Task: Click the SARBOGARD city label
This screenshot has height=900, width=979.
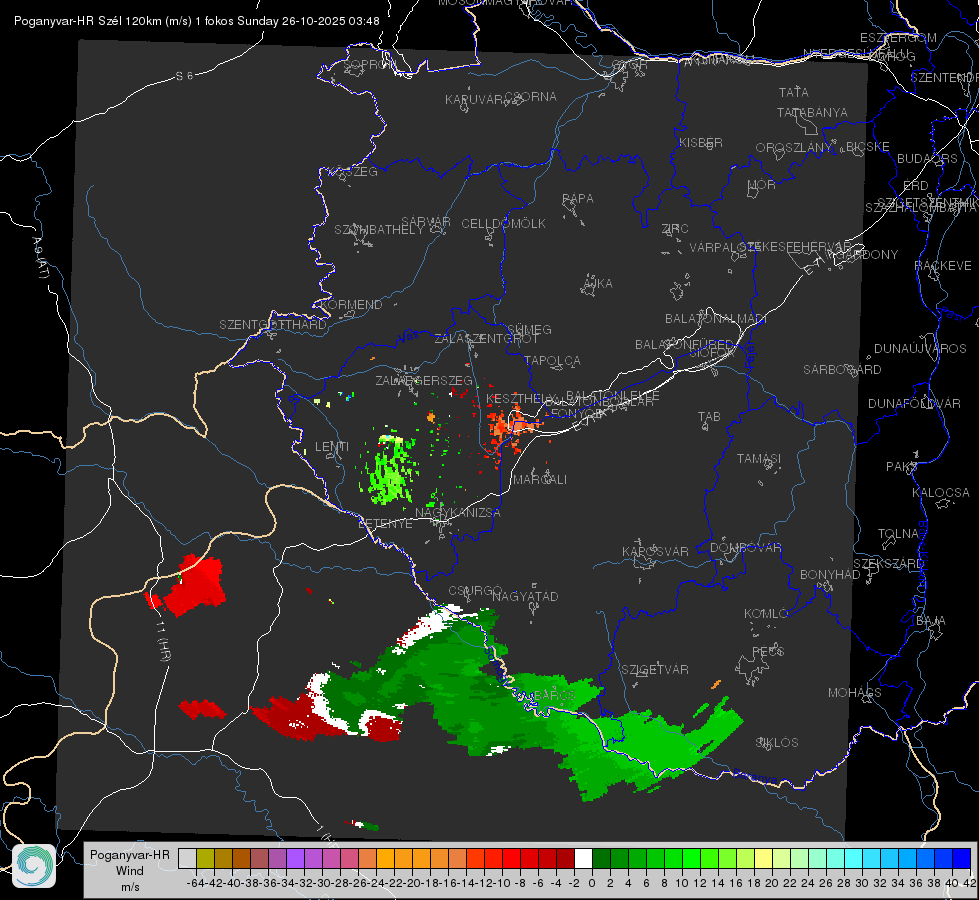Action: coord(842,370)
